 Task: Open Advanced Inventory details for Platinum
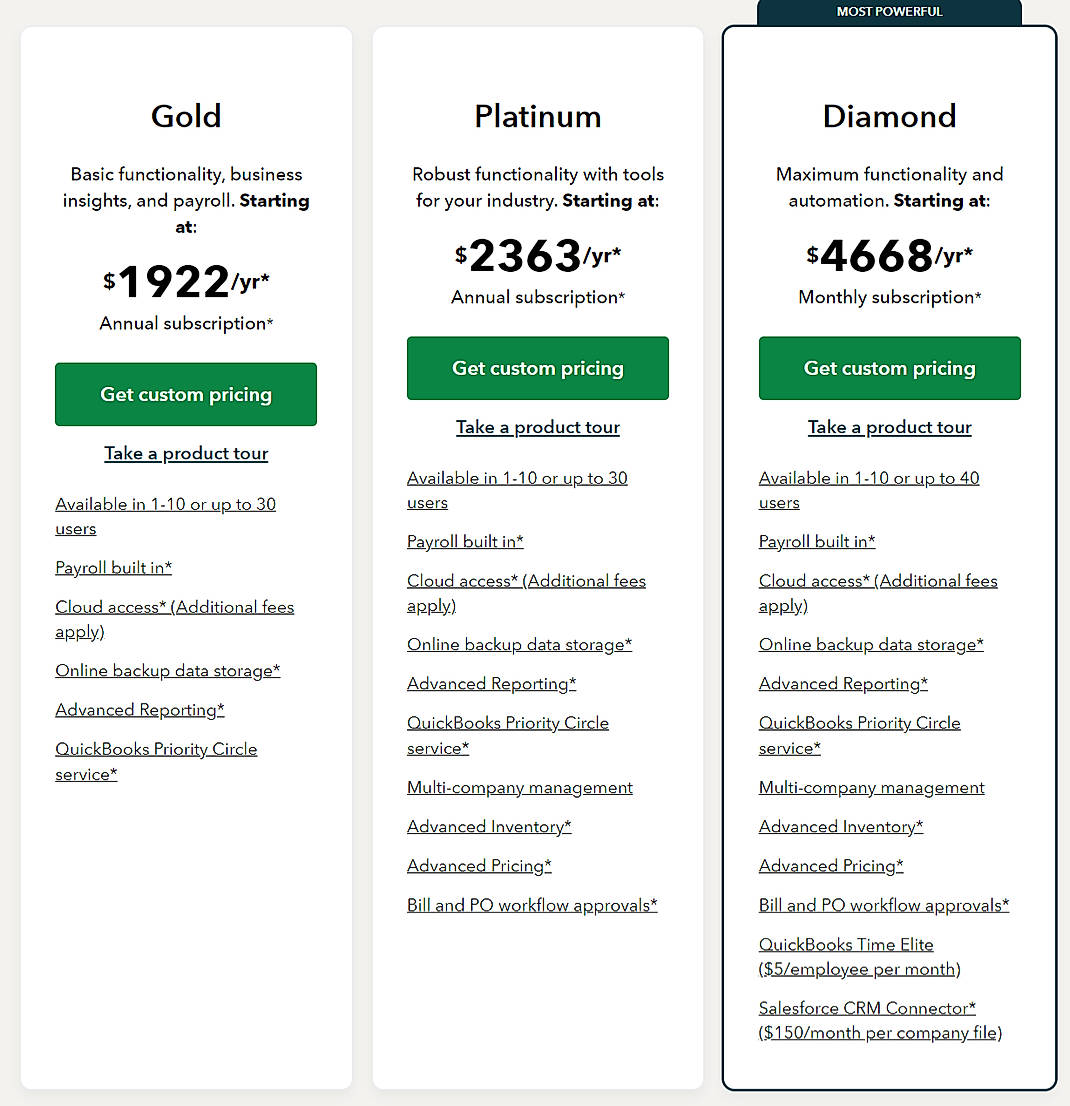[488, 826]
